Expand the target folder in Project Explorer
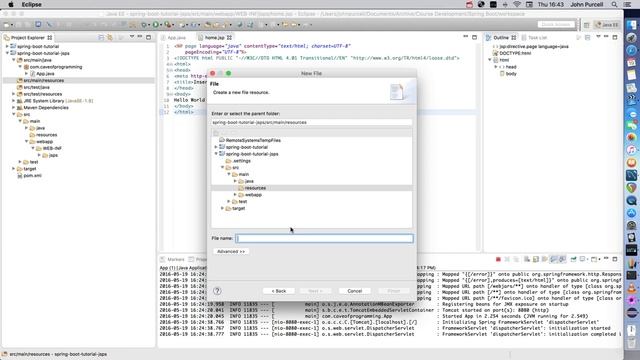 pos(13,169)
